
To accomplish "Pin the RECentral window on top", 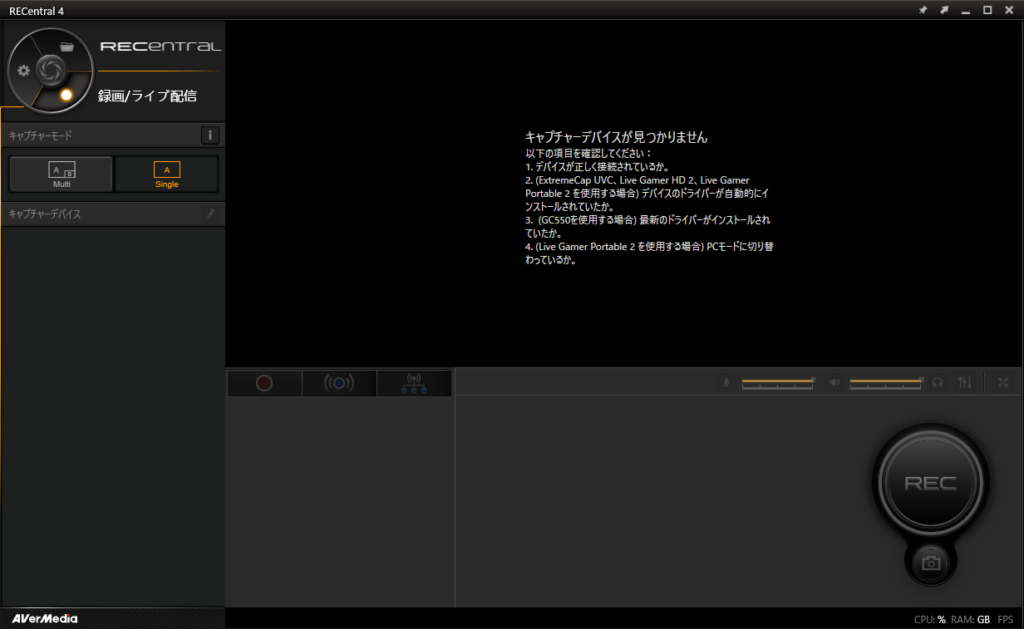I will click(x=923, y=10).
